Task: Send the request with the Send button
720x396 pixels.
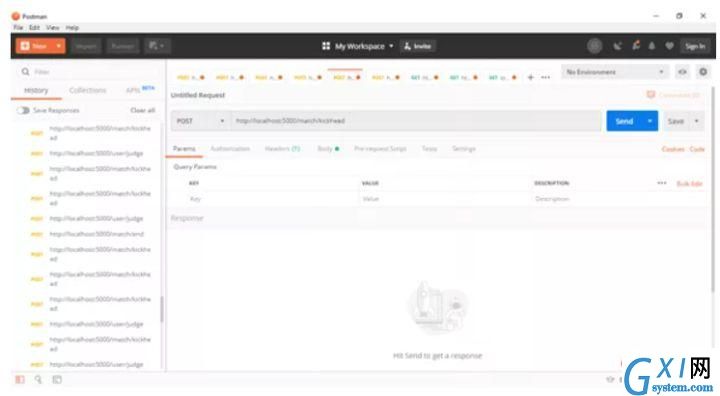Action: (x=624, y=121)
